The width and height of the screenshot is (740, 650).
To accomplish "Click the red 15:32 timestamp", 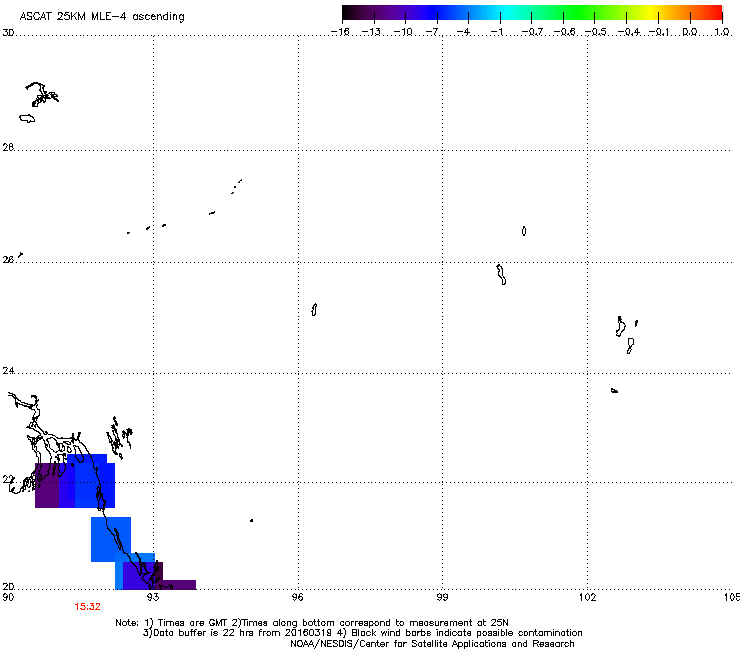I will [x=87, y=607].
